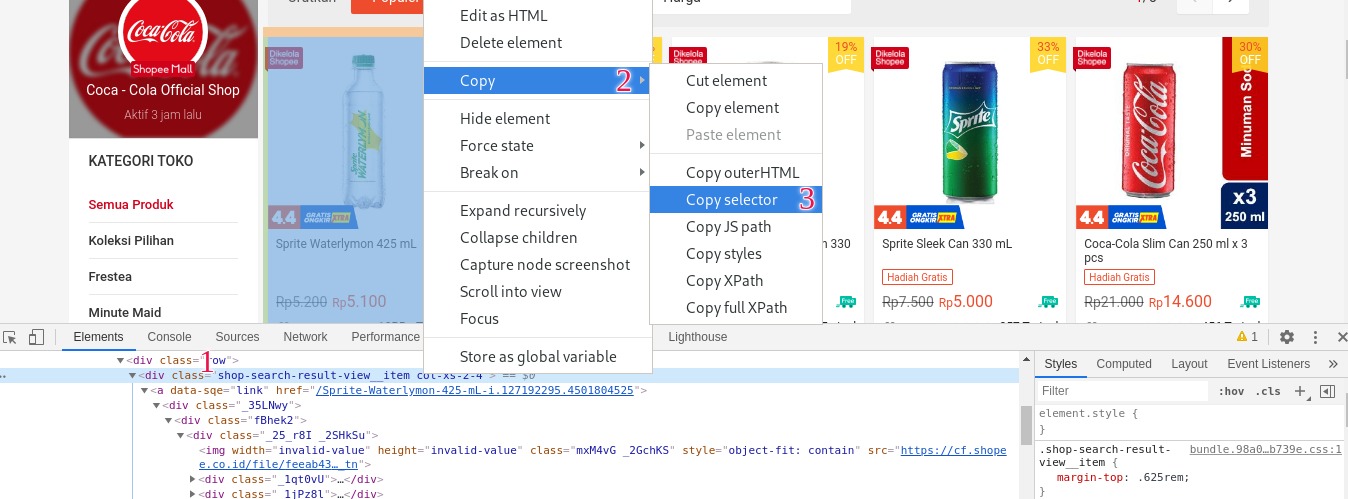Open the bundle.98a0…b739e.css:1 source link
The width and height of the screenshot is (1348, 499).
click(x=1265, y=450)
